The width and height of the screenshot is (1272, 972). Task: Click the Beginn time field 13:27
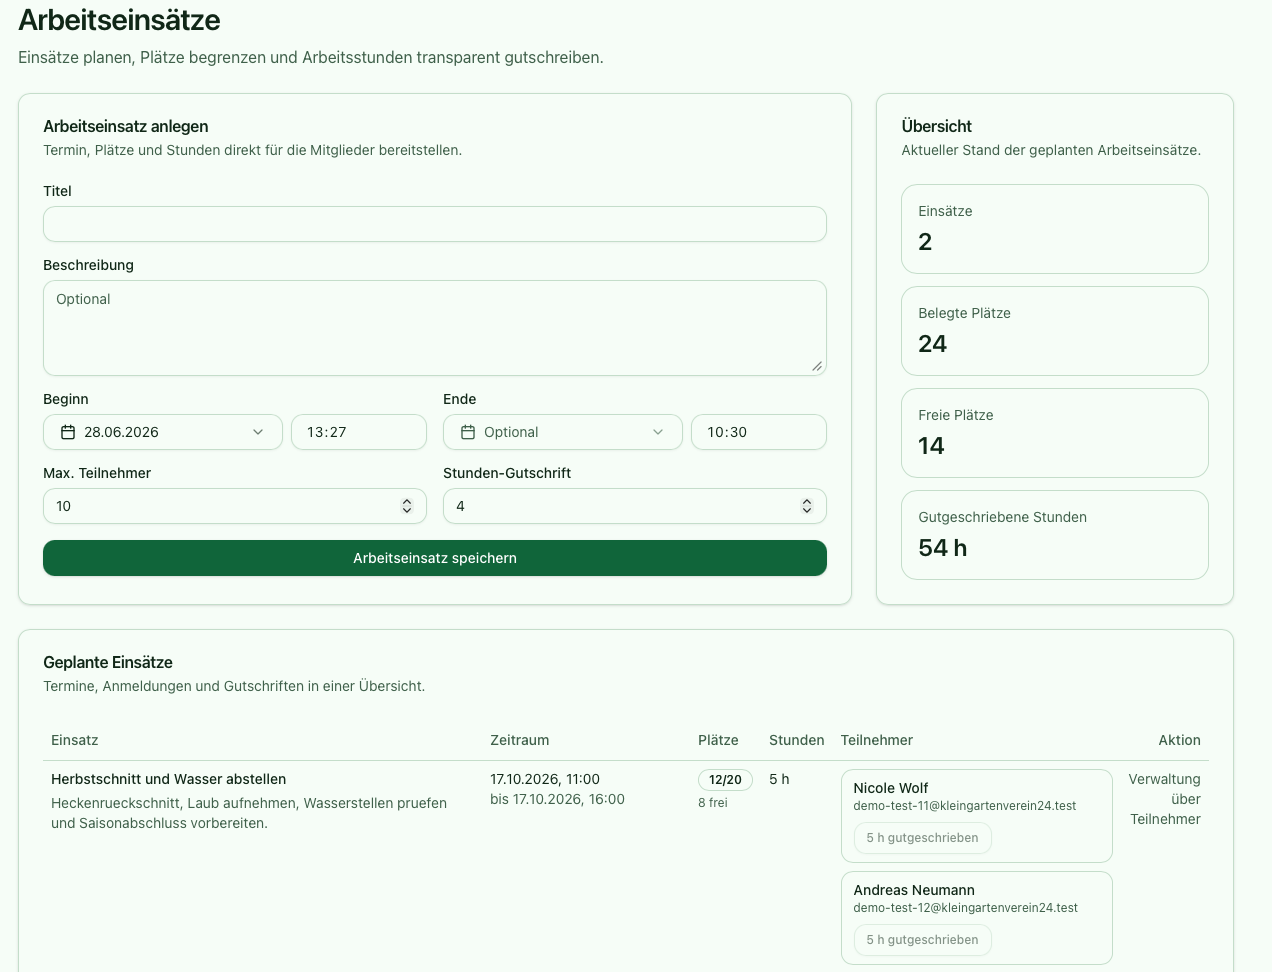point(359,432)
